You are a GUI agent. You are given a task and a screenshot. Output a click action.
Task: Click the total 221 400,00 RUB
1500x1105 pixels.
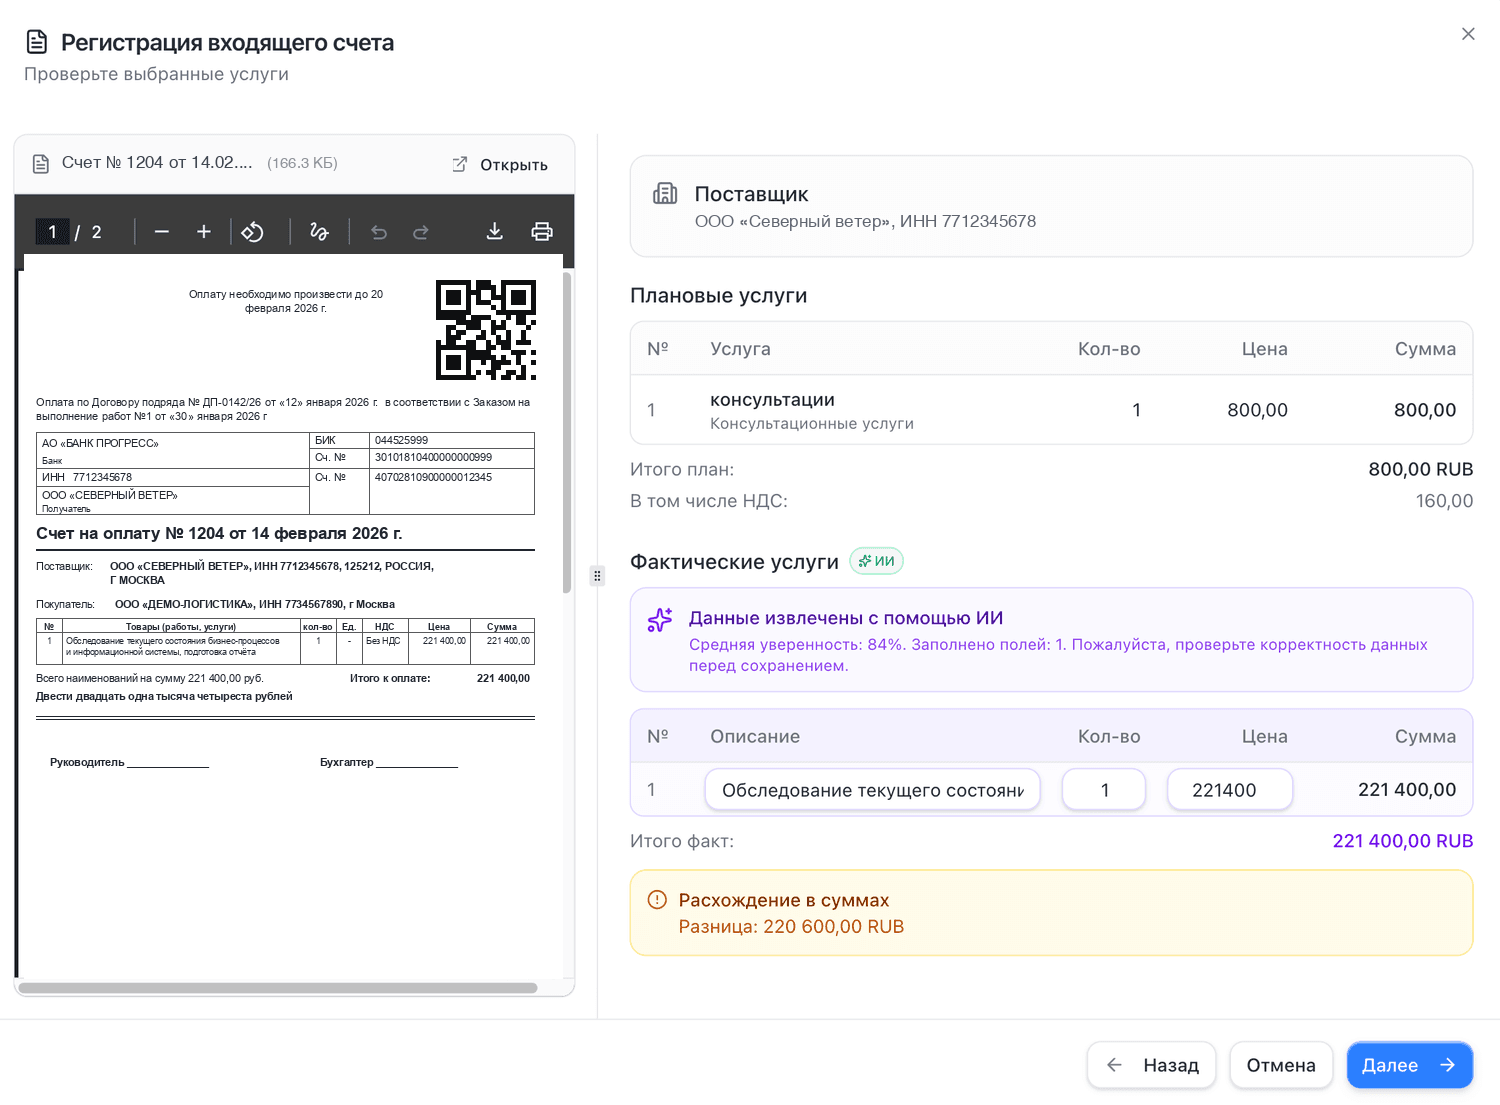coord(1403,841)
